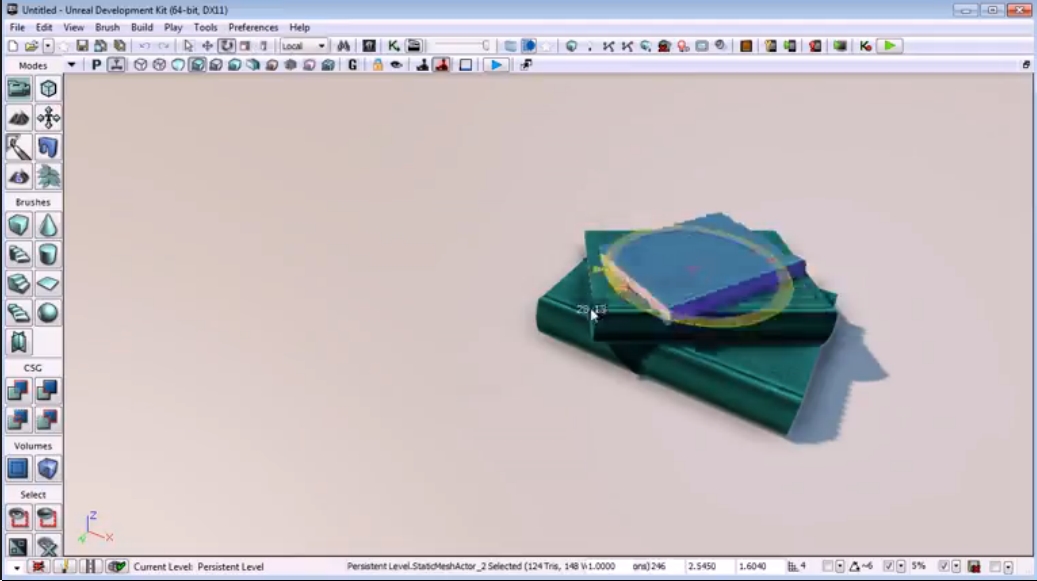
Task: Activate the Terrain editing mode icon
Action: point(19,118)
